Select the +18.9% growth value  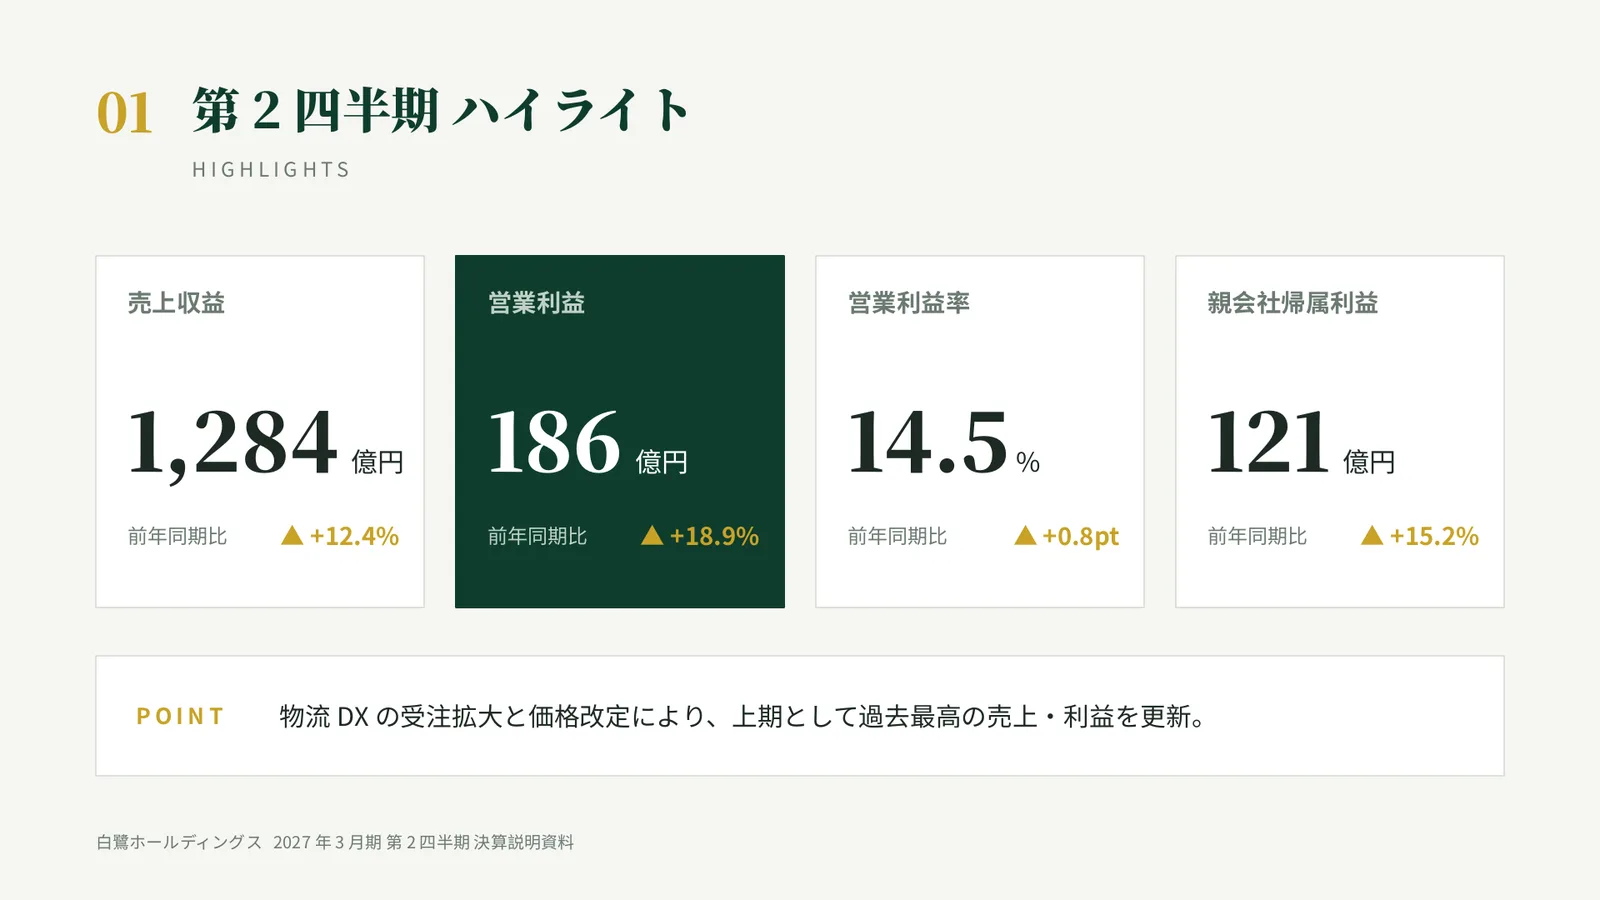pyautogui.click(x=714, y=536)
